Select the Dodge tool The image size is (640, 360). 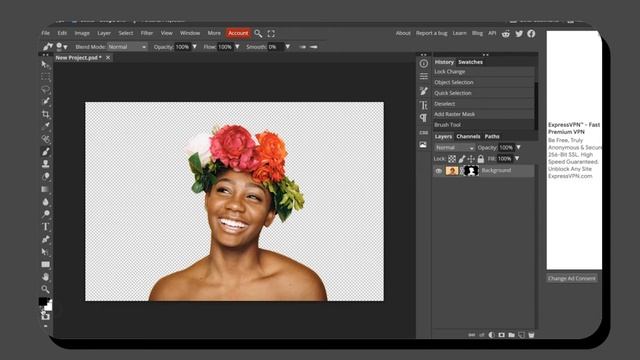(x=45, y=214)
